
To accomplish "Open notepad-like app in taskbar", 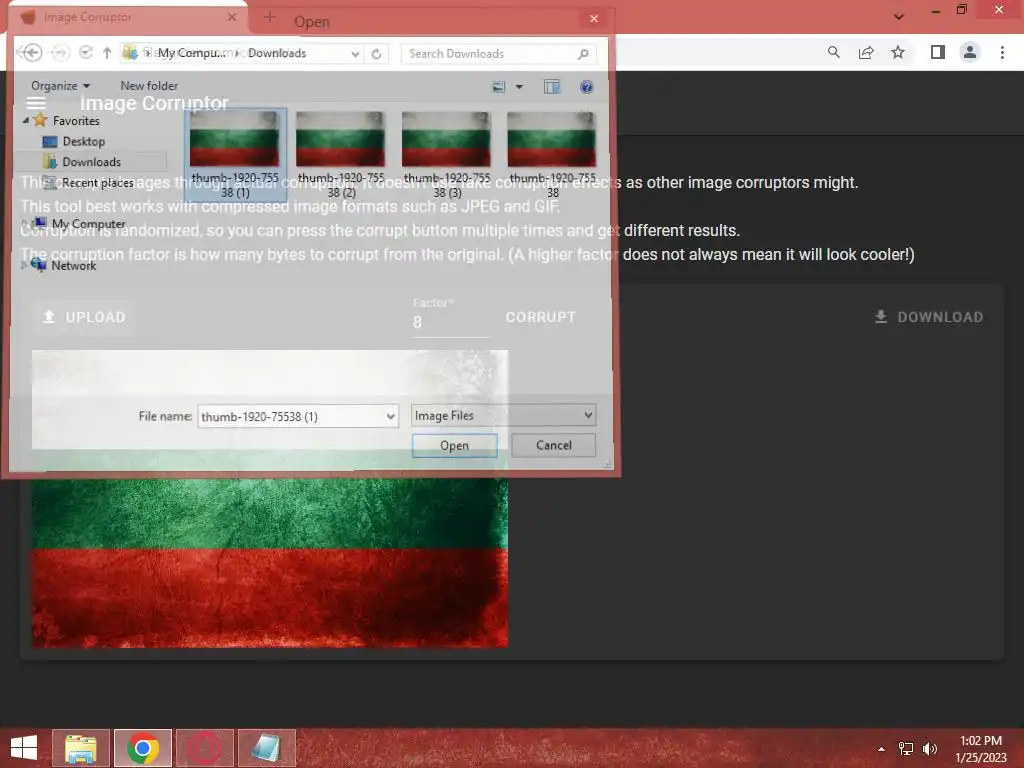I will (266, 748).
